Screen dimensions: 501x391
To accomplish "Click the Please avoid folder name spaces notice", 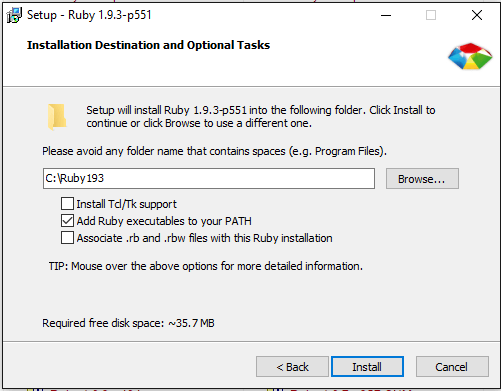I will point(214,151).
